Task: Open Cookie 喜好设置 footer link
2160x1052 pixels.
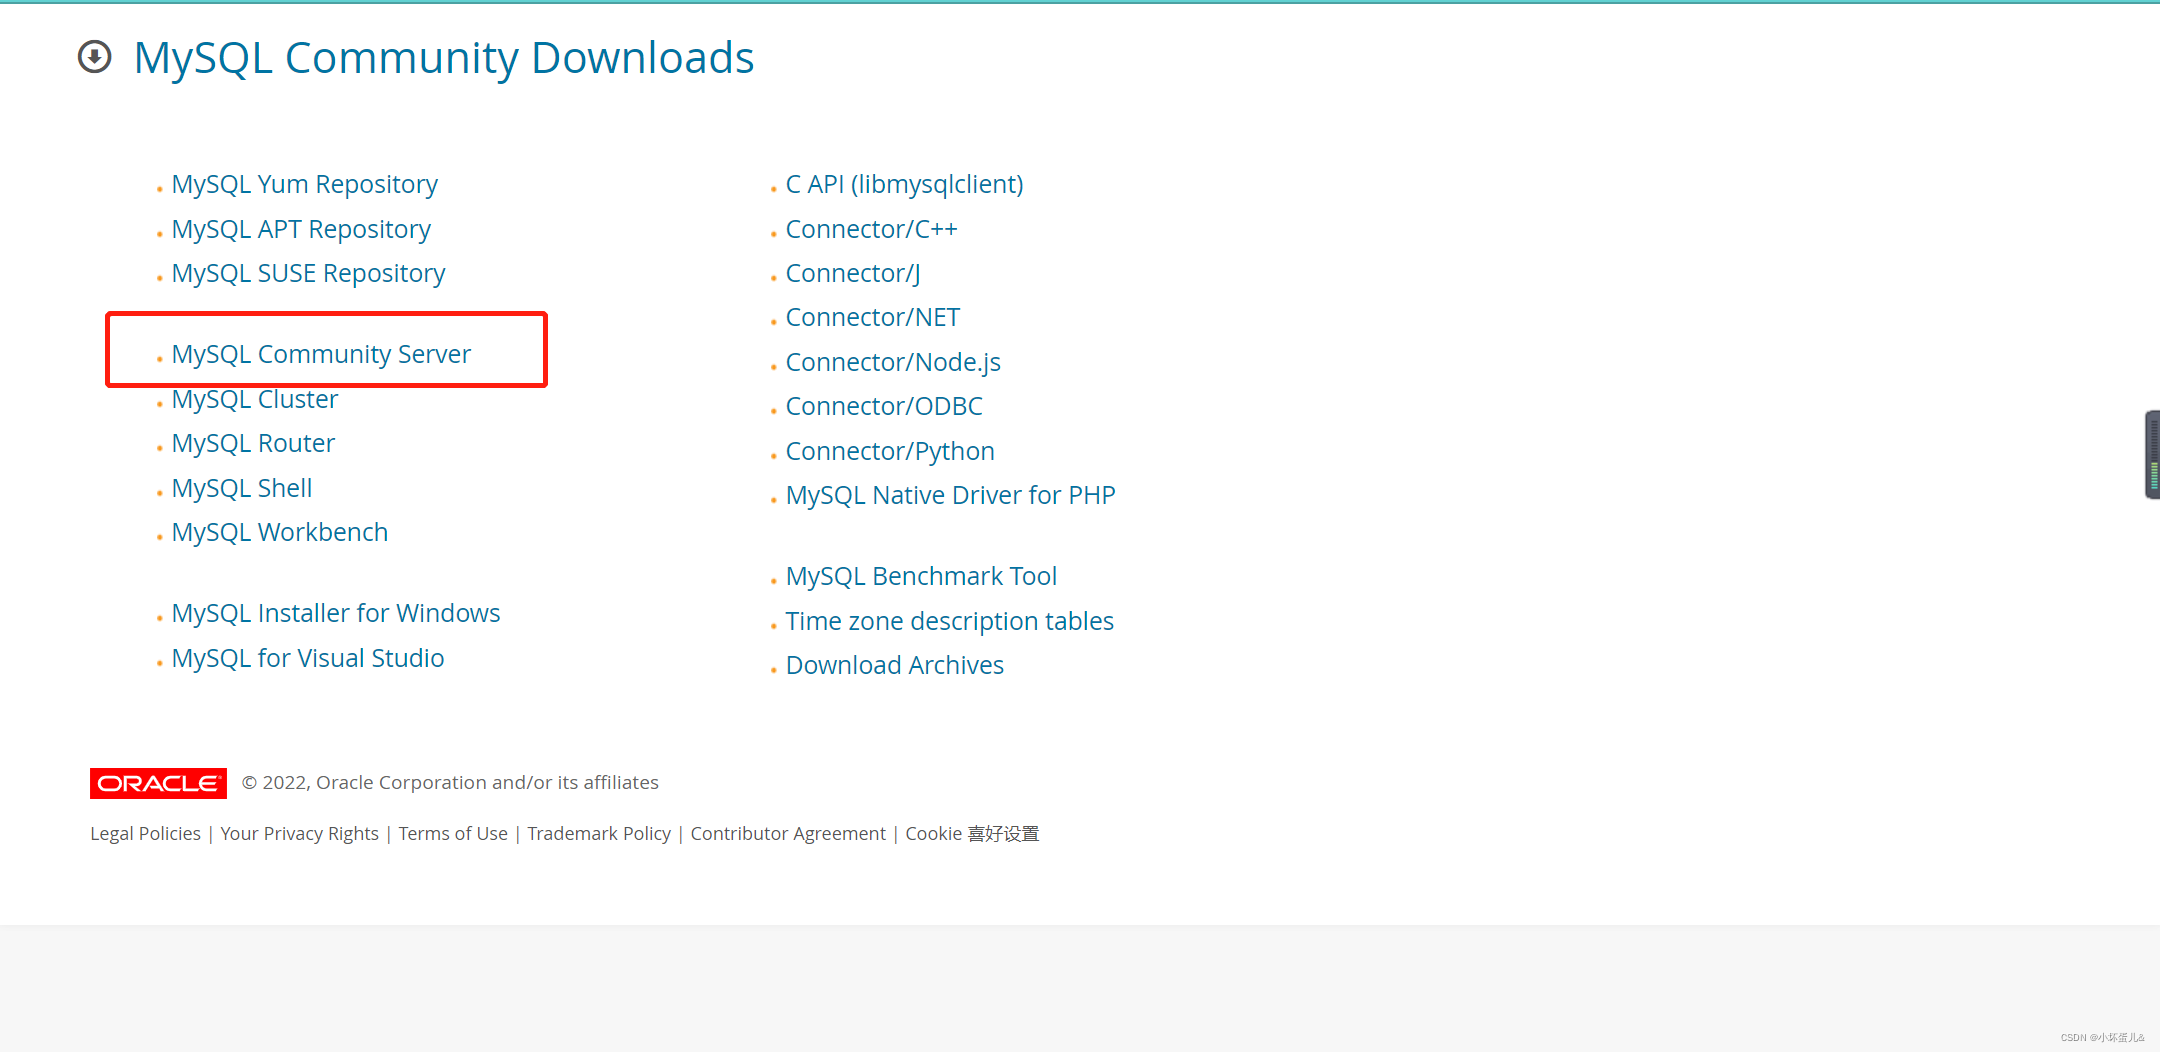Action: click(x=972, y=834)
